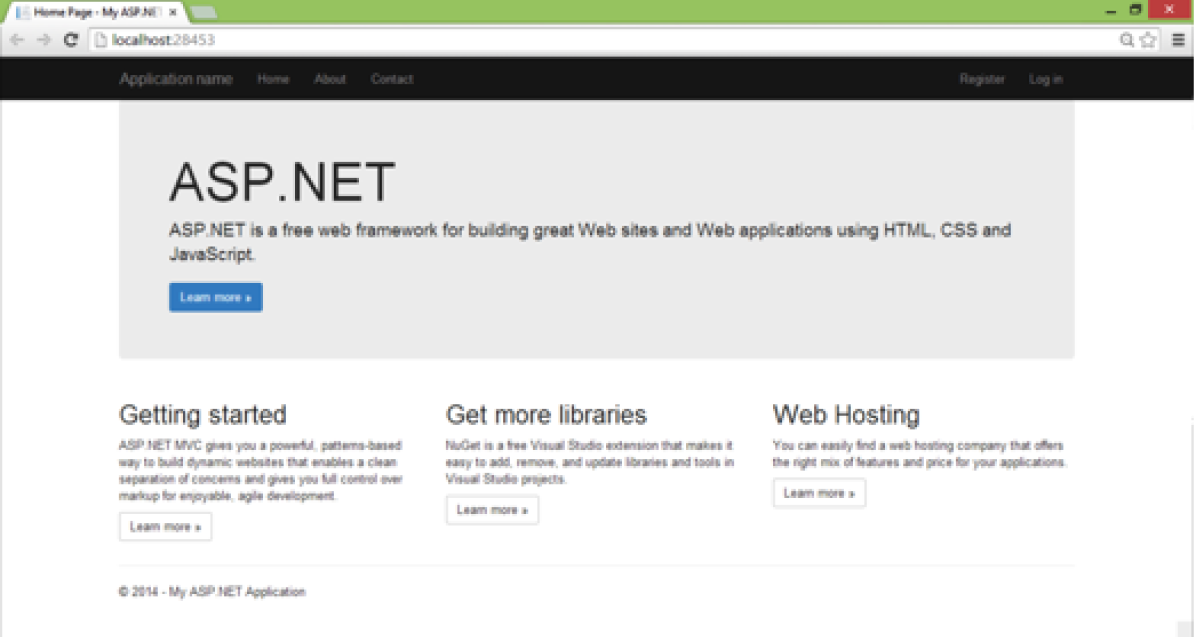Click the Get more libraries heading
The image size is (1196, 637).
pos(546,415)
